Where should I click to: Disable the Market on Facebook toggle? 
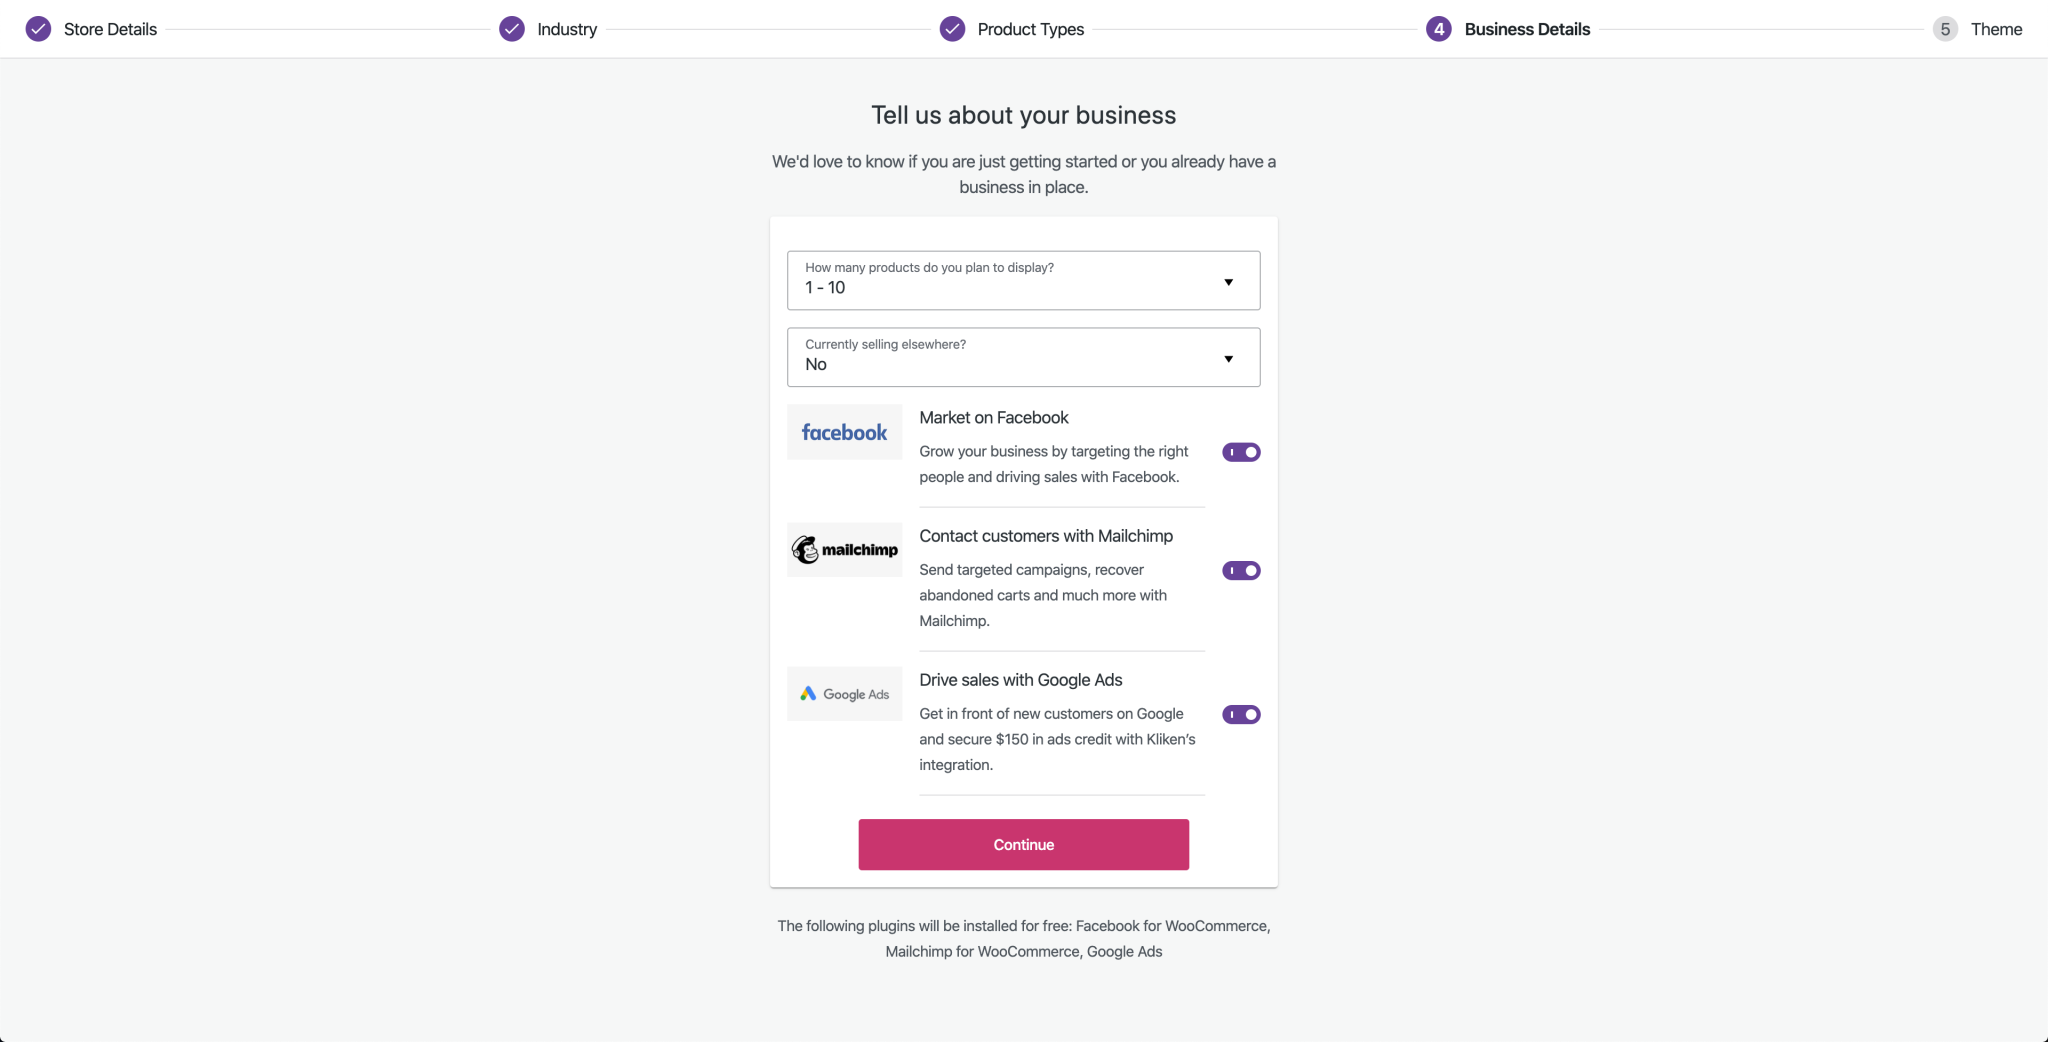[x=1241, y=452]
